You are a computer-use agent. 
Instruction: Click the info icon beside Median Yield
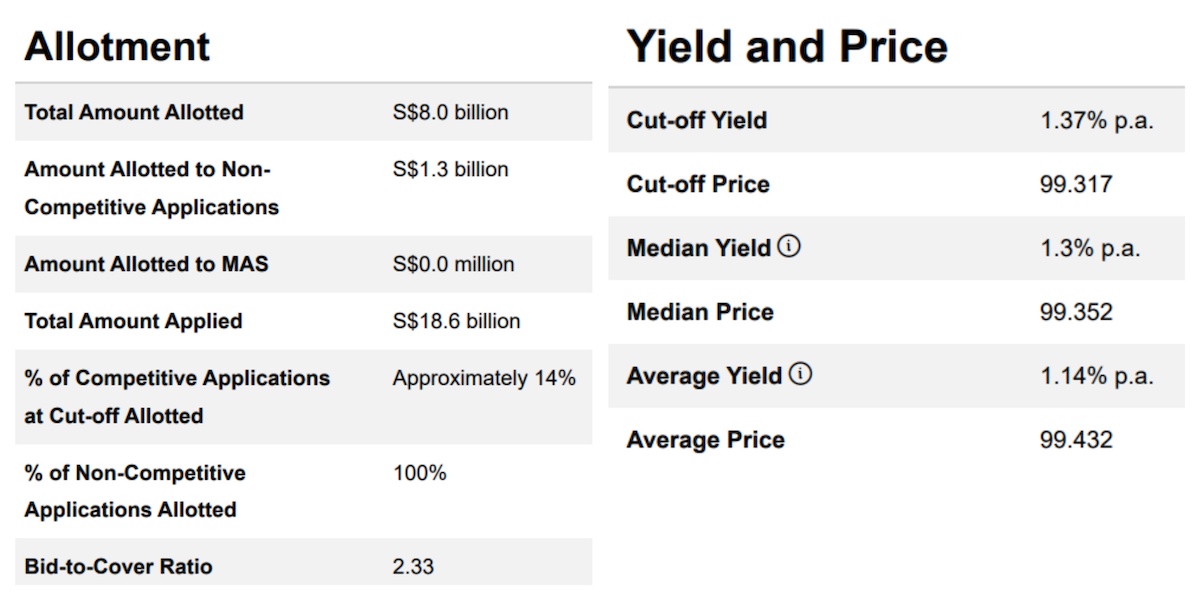789,246
